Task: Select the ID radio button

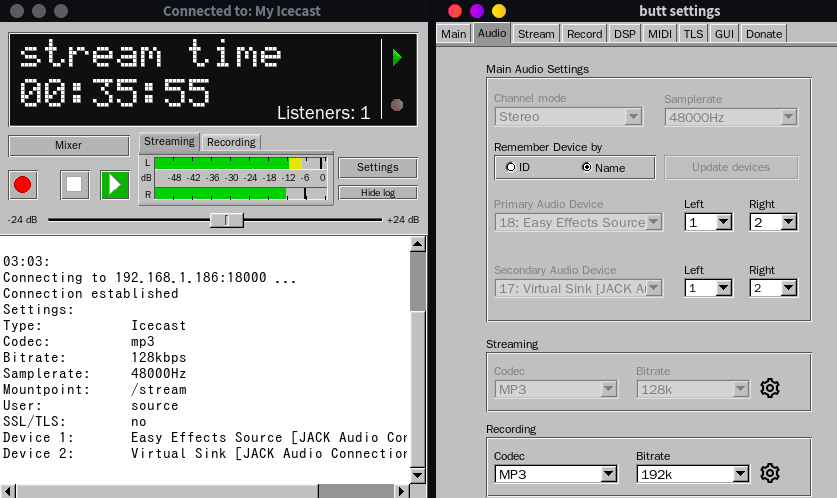Action: tap(511, 167)
